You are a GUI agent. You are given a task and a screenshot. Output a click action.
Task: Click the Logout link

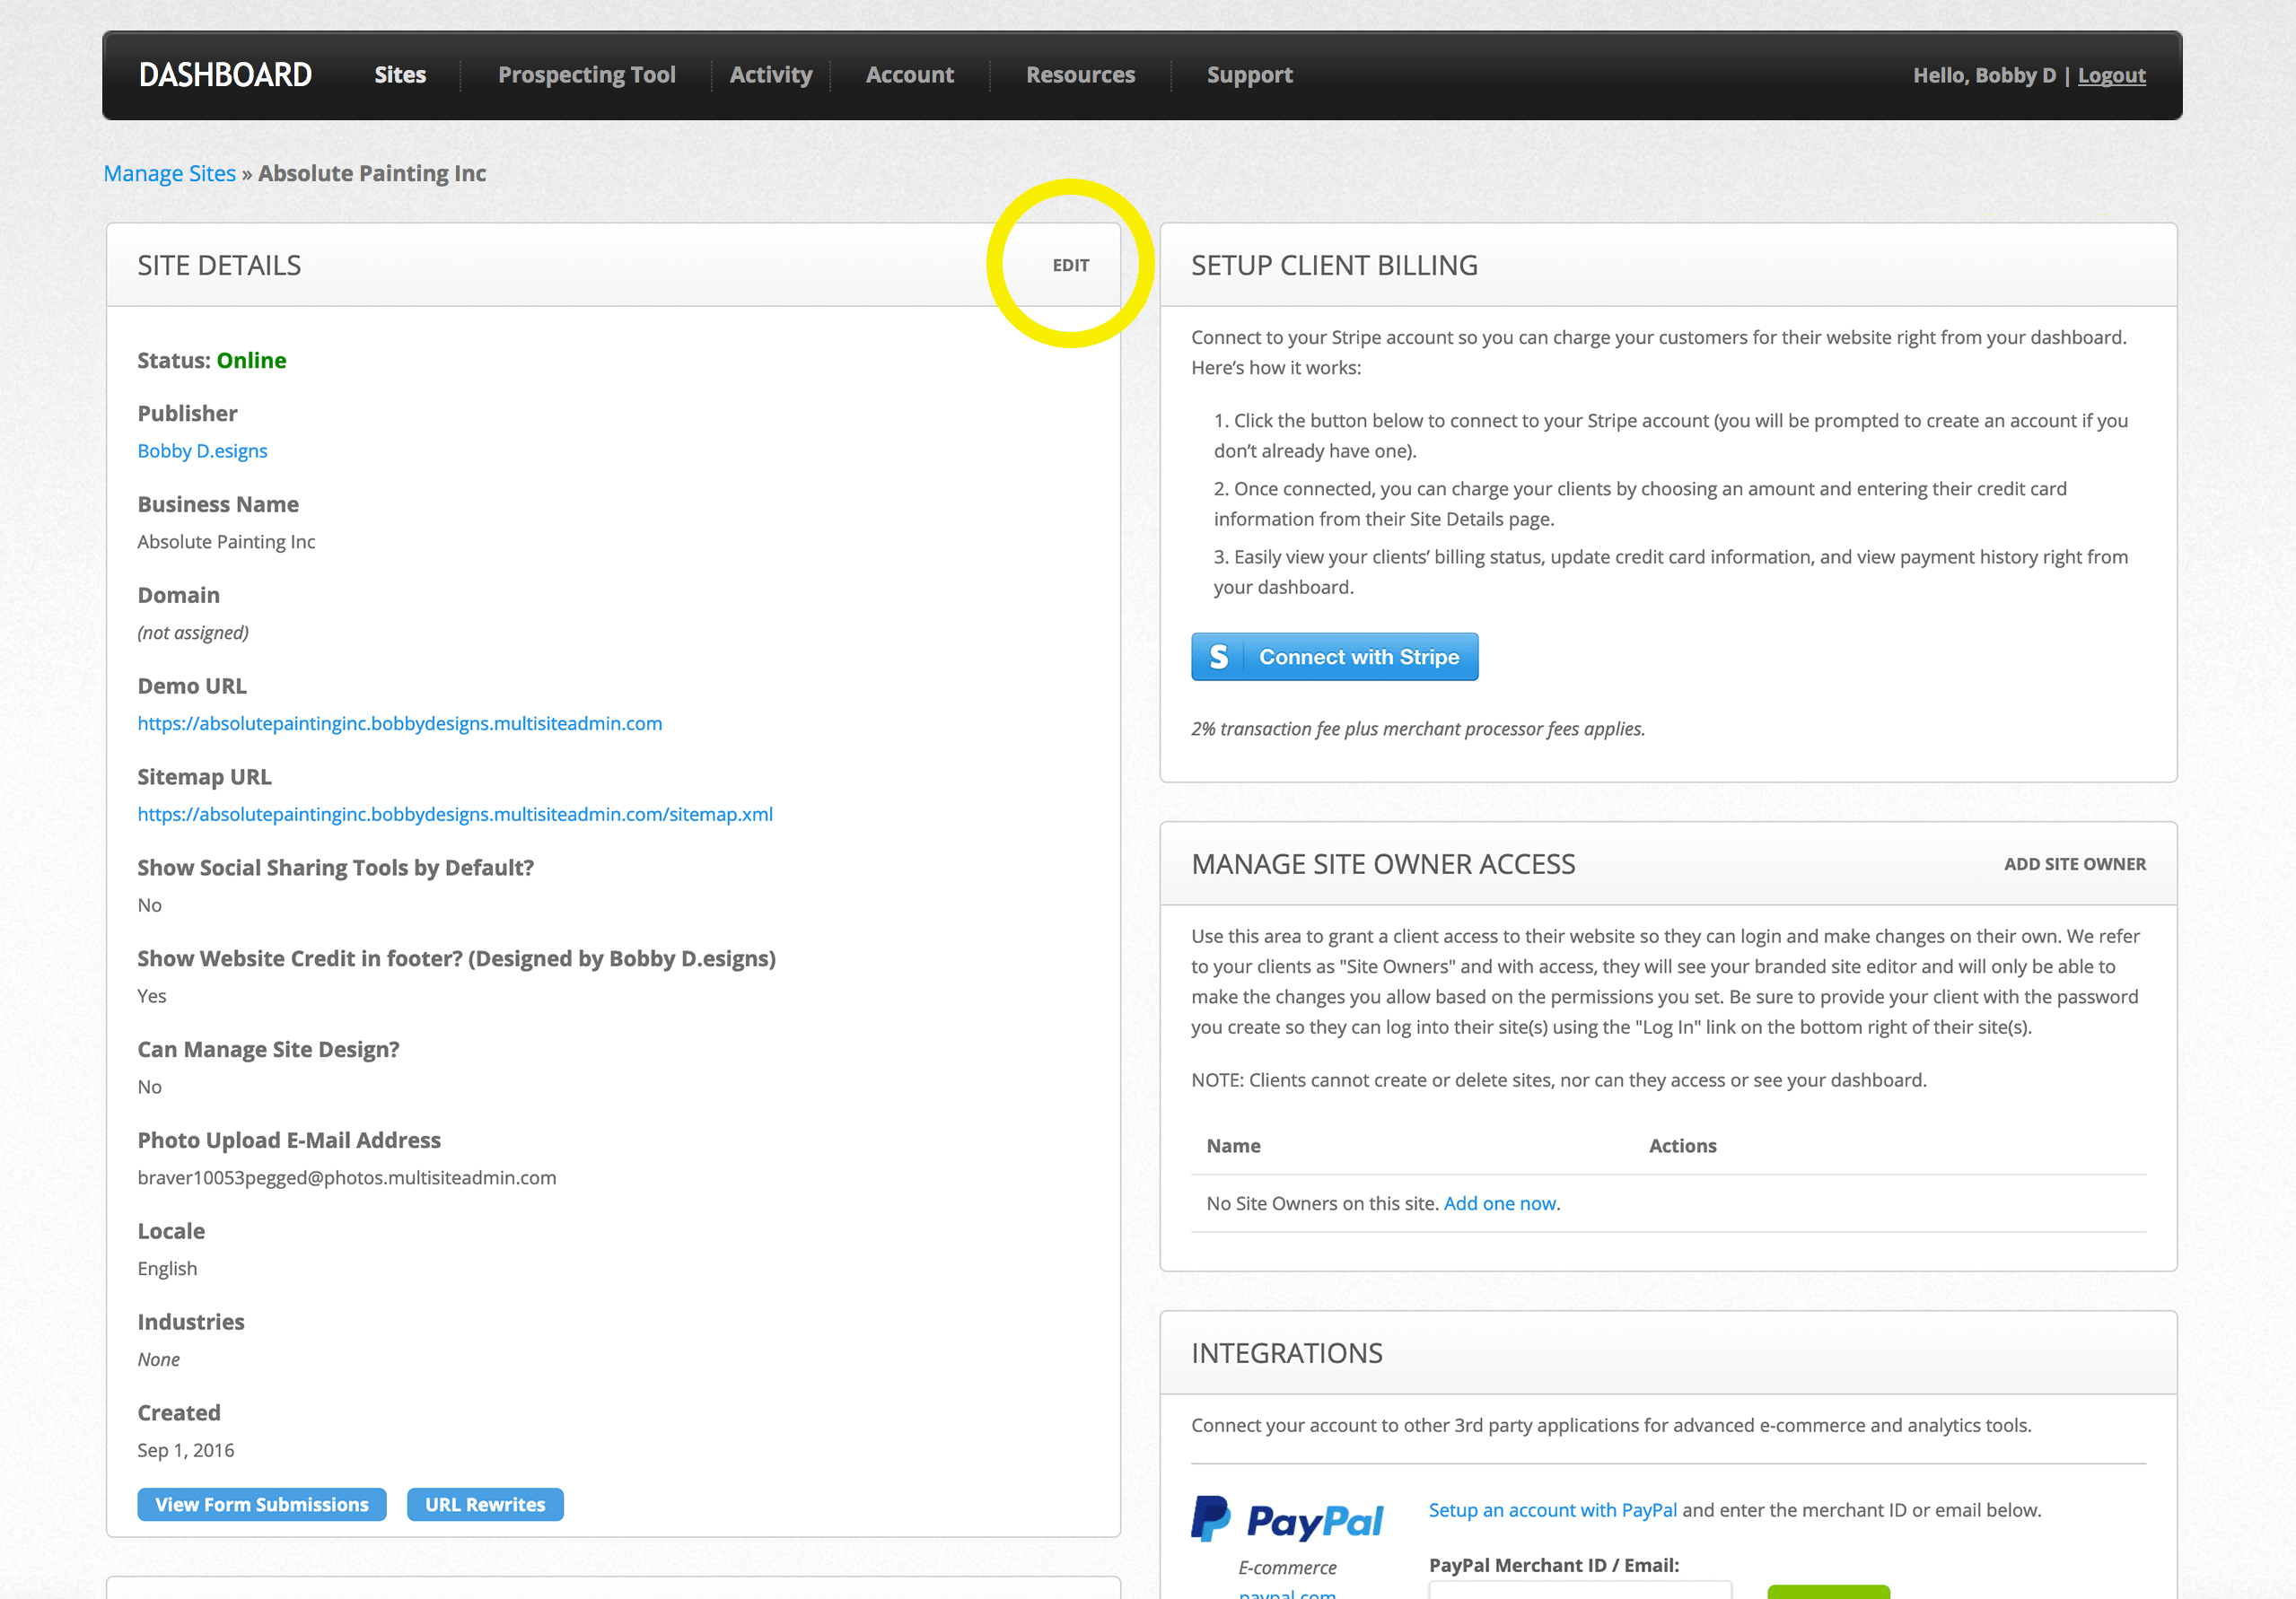coord(2111,76)
